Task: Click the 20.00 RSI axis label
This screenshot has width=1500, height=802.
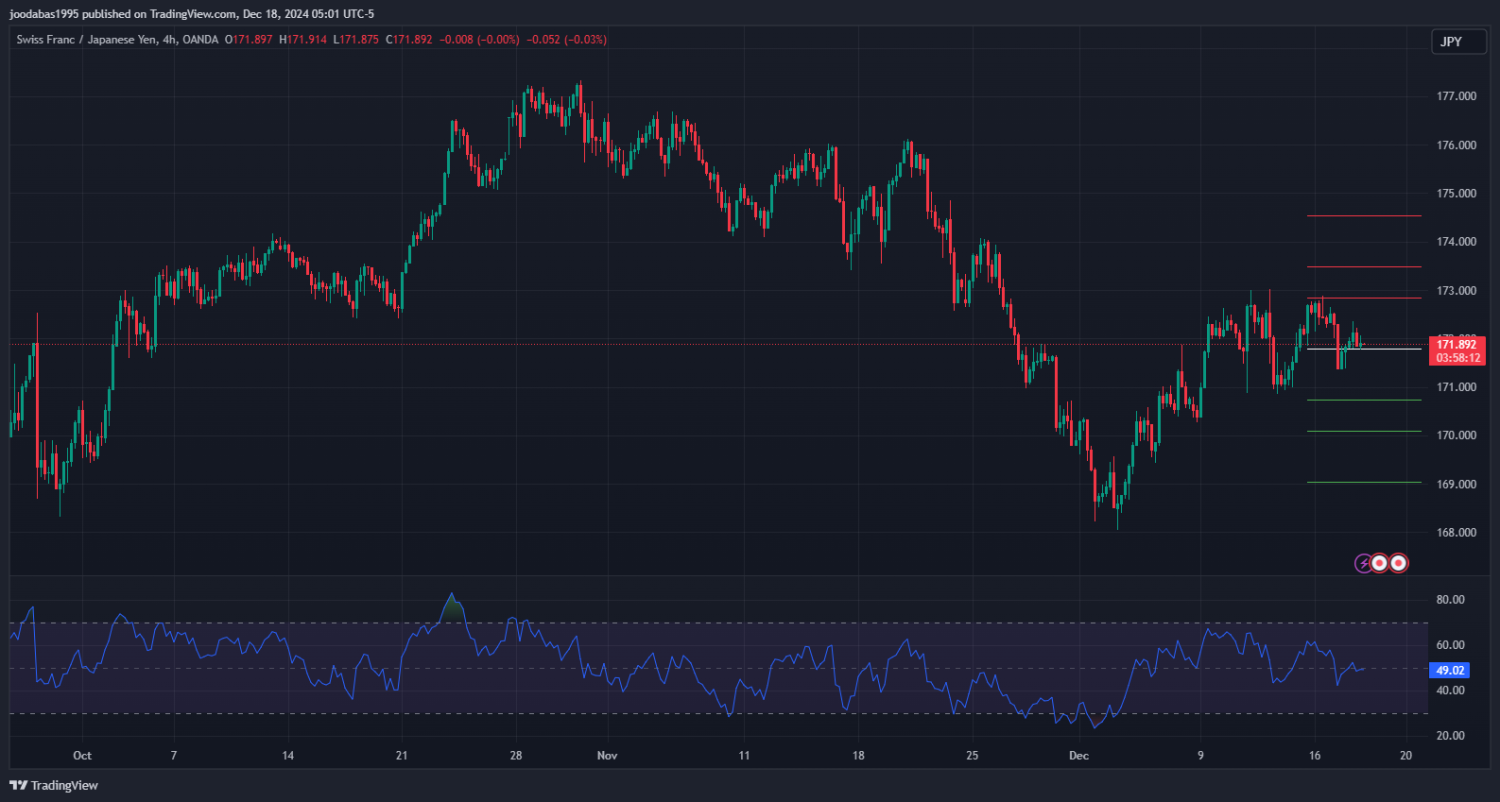Action: pos(1450,736)
